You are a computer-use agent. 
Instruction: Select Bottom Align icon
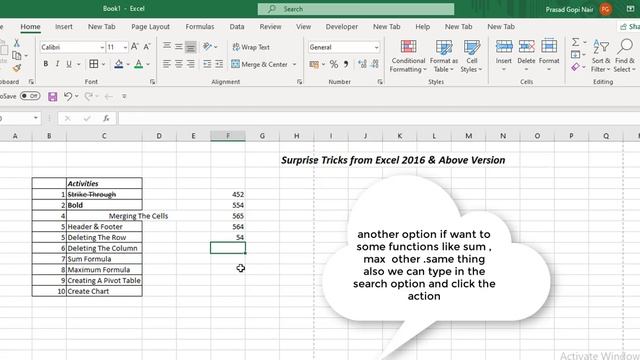tap(191, 47)
